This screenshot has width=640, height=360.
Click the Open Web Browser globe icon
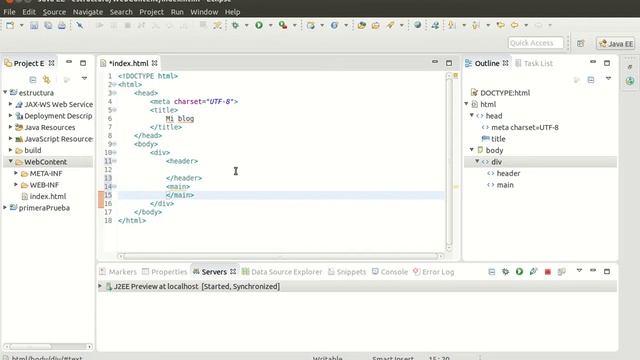[x=417, y=25]
